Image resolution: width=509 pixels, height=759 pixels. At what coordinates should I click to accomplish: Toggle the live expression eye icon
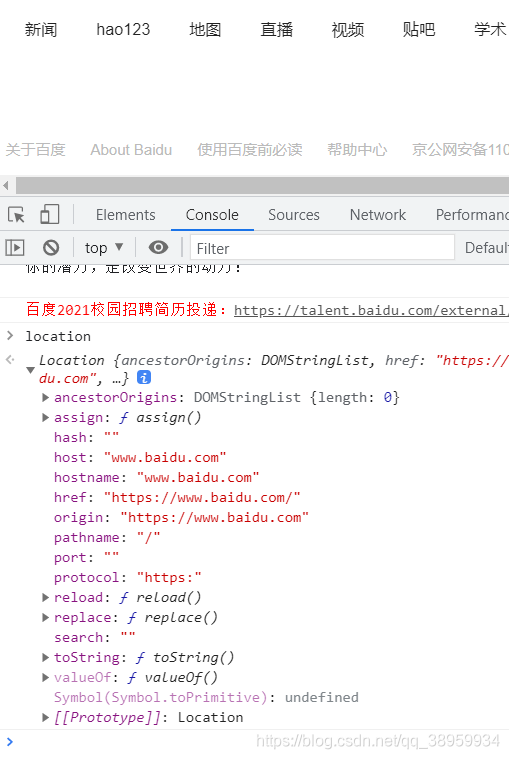(158, 248)
